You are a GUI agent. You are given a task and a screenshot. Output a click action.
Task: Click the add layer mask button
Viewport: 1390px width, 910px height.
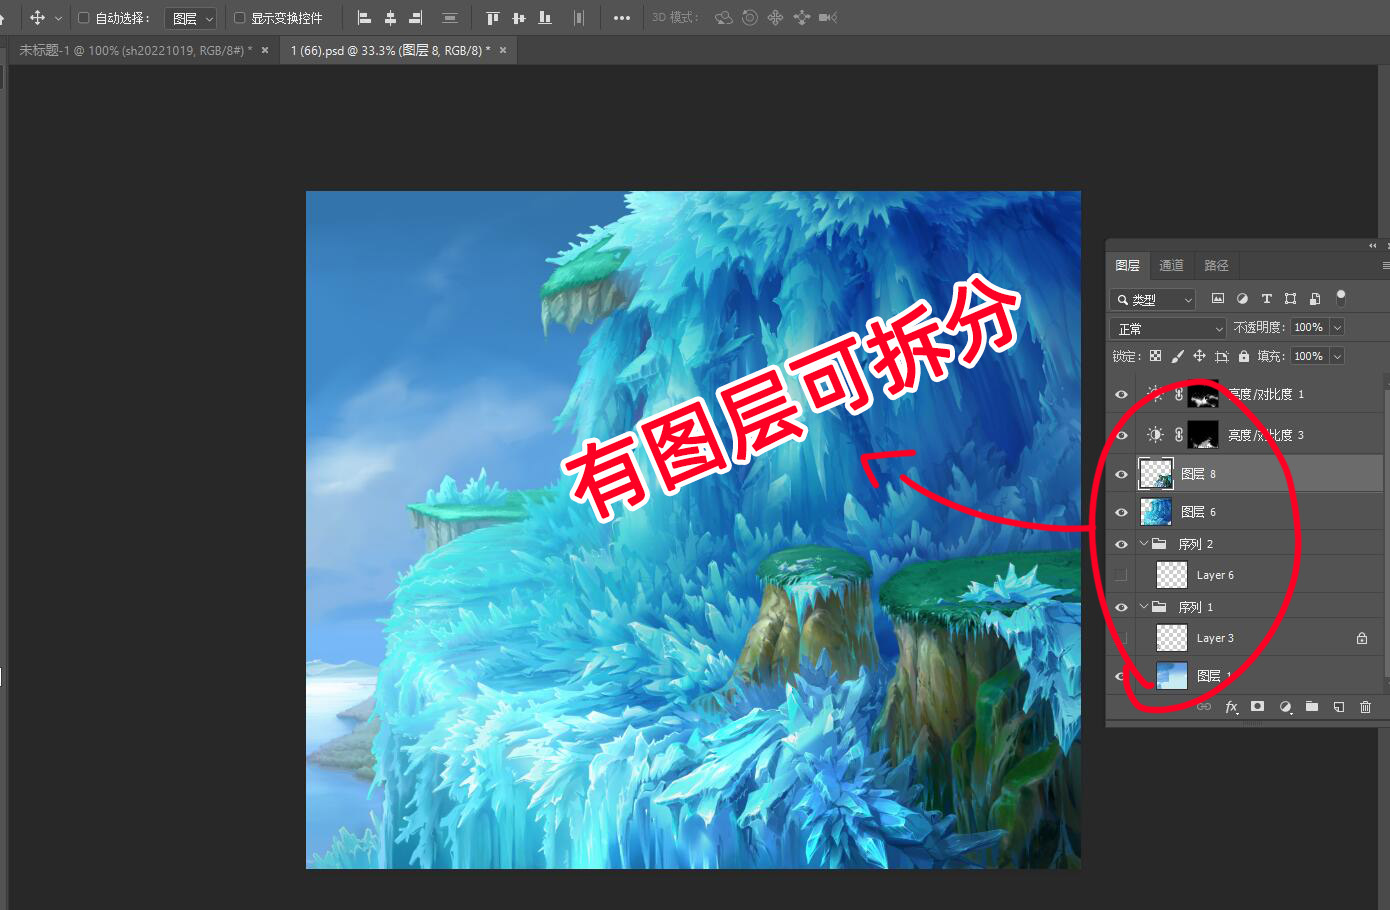(1257, 707)
